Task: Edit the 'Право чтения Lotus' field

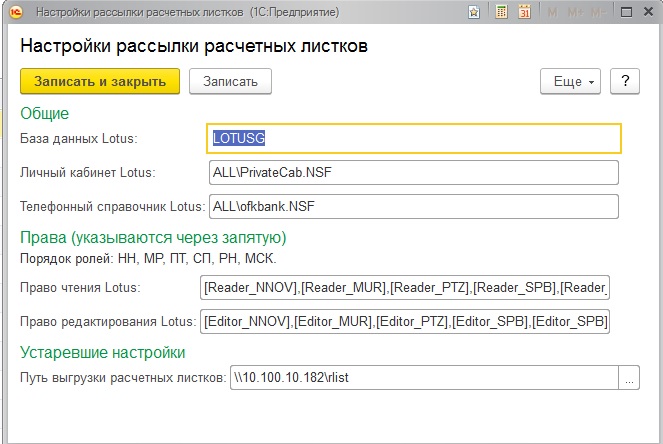Action: coord(405,288)
